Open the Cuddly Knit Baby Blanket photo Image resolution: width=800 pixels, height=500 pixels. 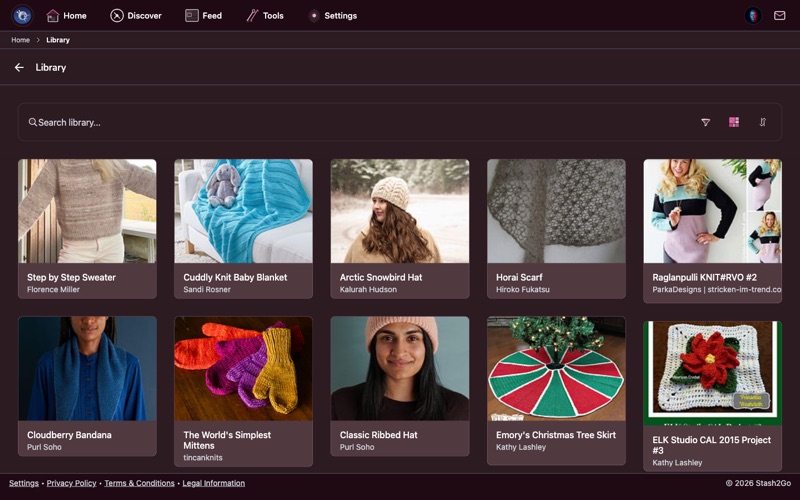point(243,211)
